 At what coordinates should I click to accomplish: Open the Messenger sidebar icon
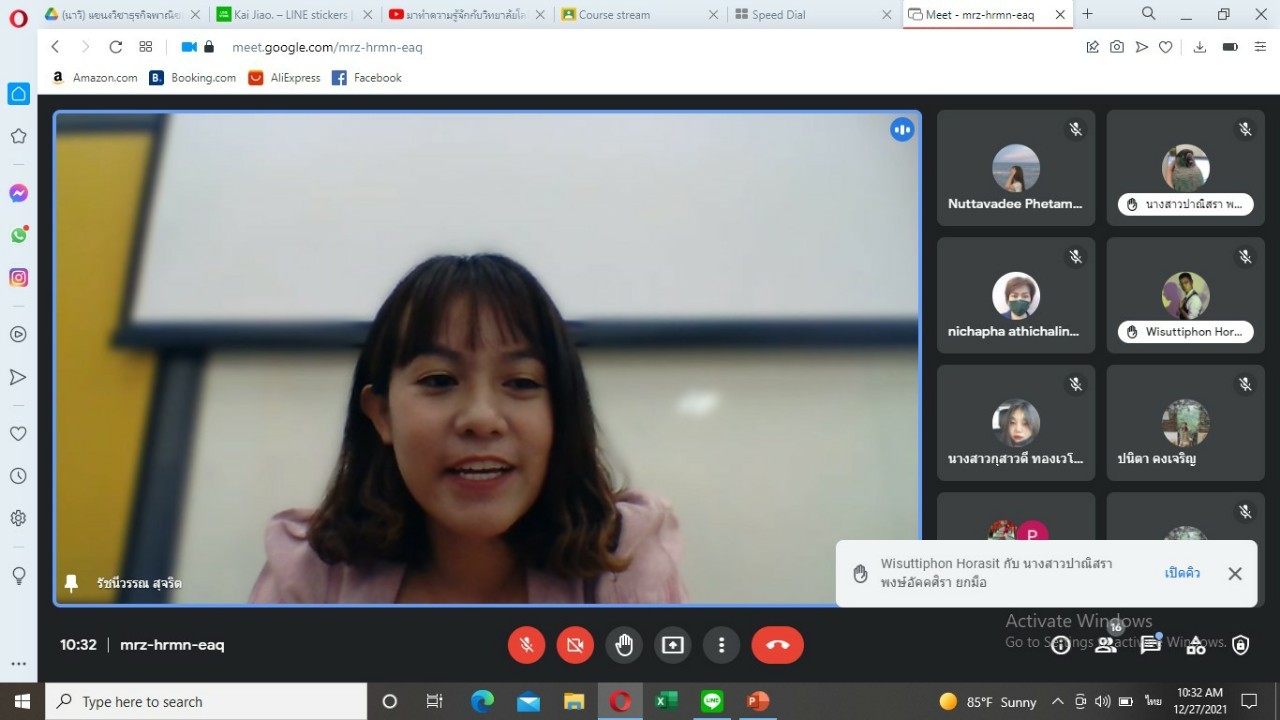click(18, 193)
